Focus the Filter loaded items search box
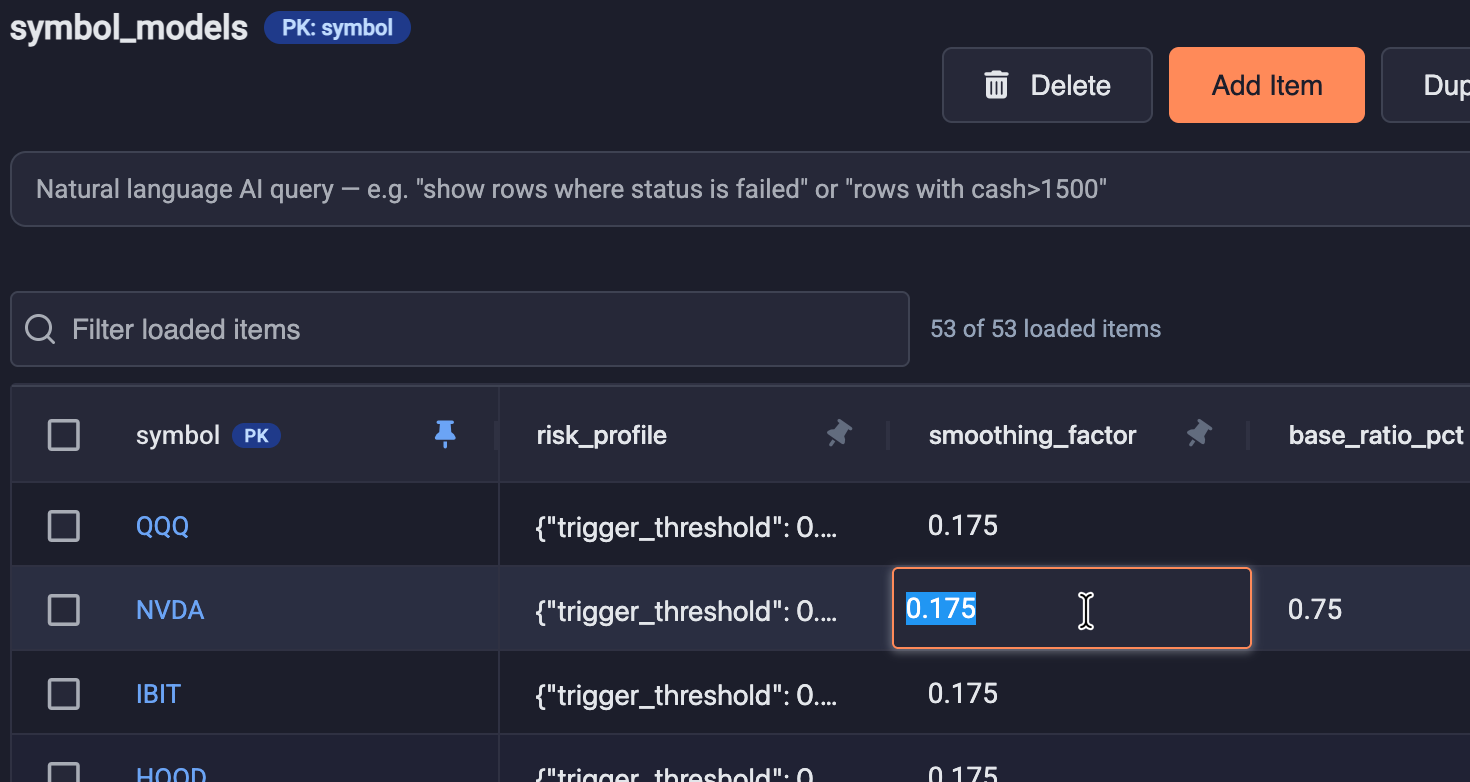Screen dimensions: 1470x782 [x=460, y=329]
